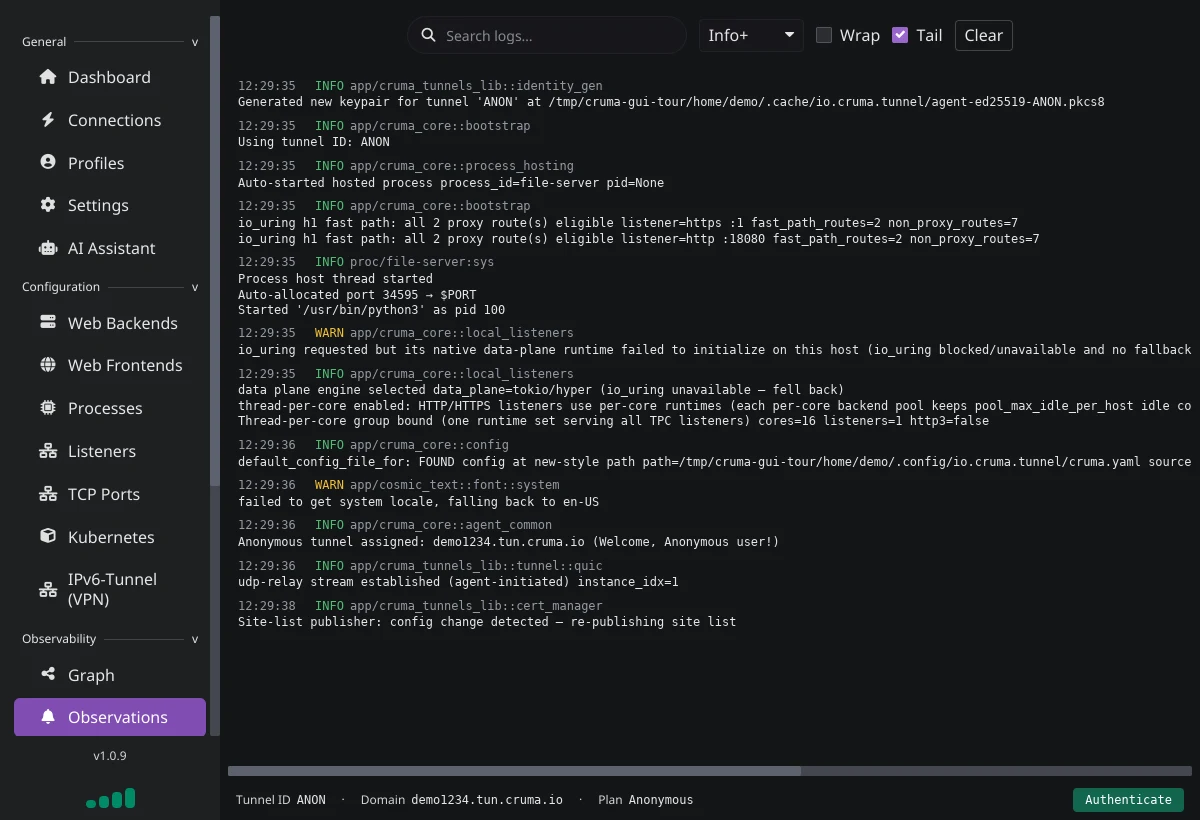
Task: Click the v1.0.9 version label
Action: (110, 756)
